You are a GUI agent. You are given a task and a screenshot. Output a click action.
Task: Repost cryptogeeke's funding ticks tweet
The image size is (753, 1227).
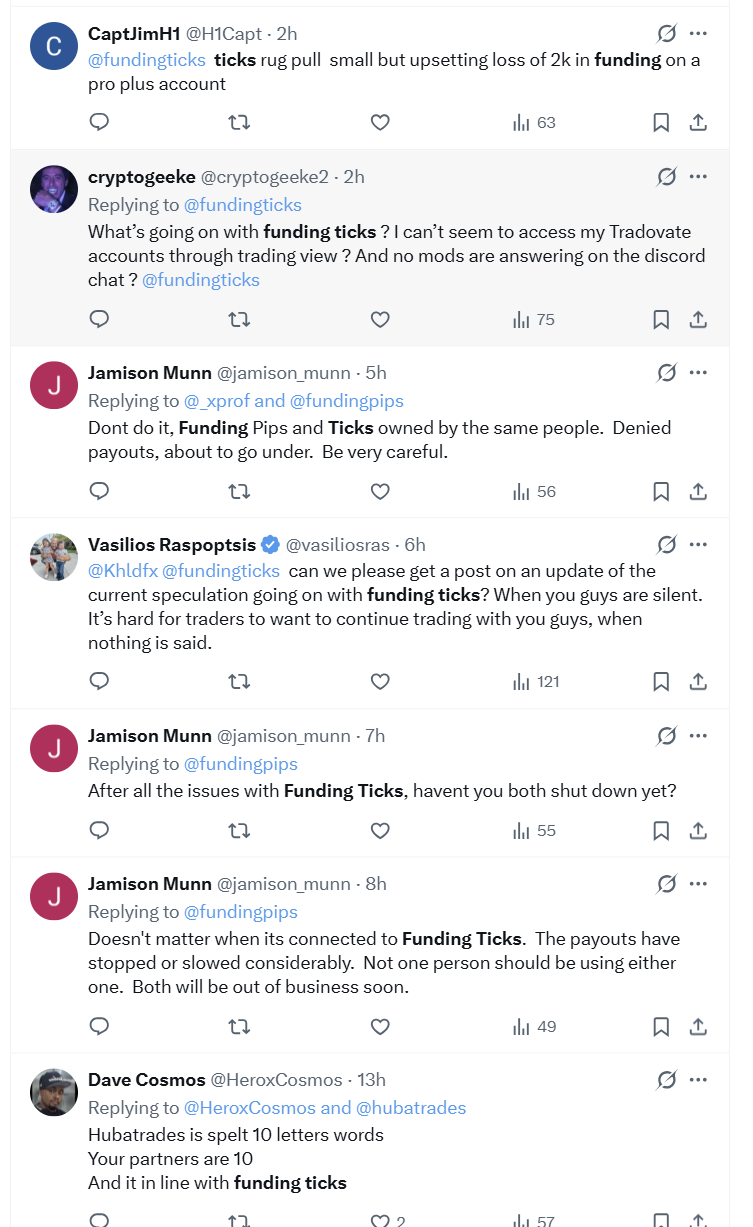[x=239, y=319]
